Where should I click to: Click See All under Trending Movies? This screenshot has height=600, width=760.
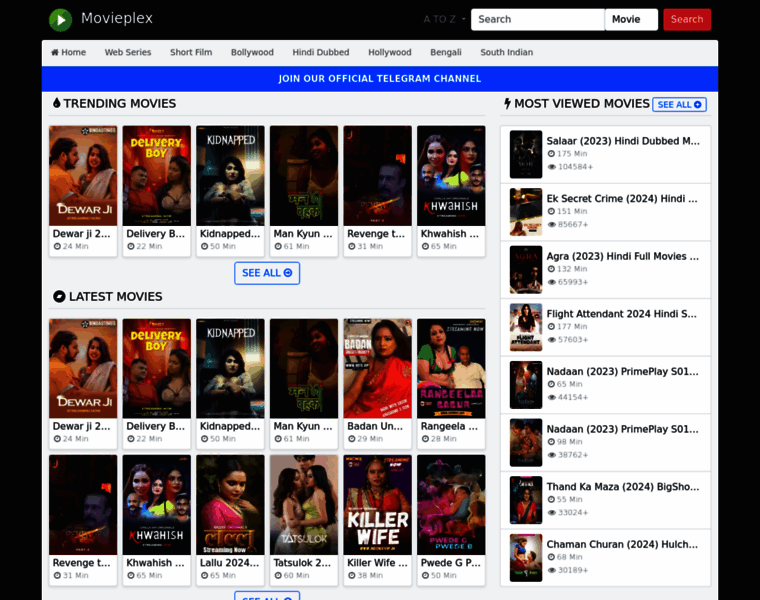click(x=267, y=273)
